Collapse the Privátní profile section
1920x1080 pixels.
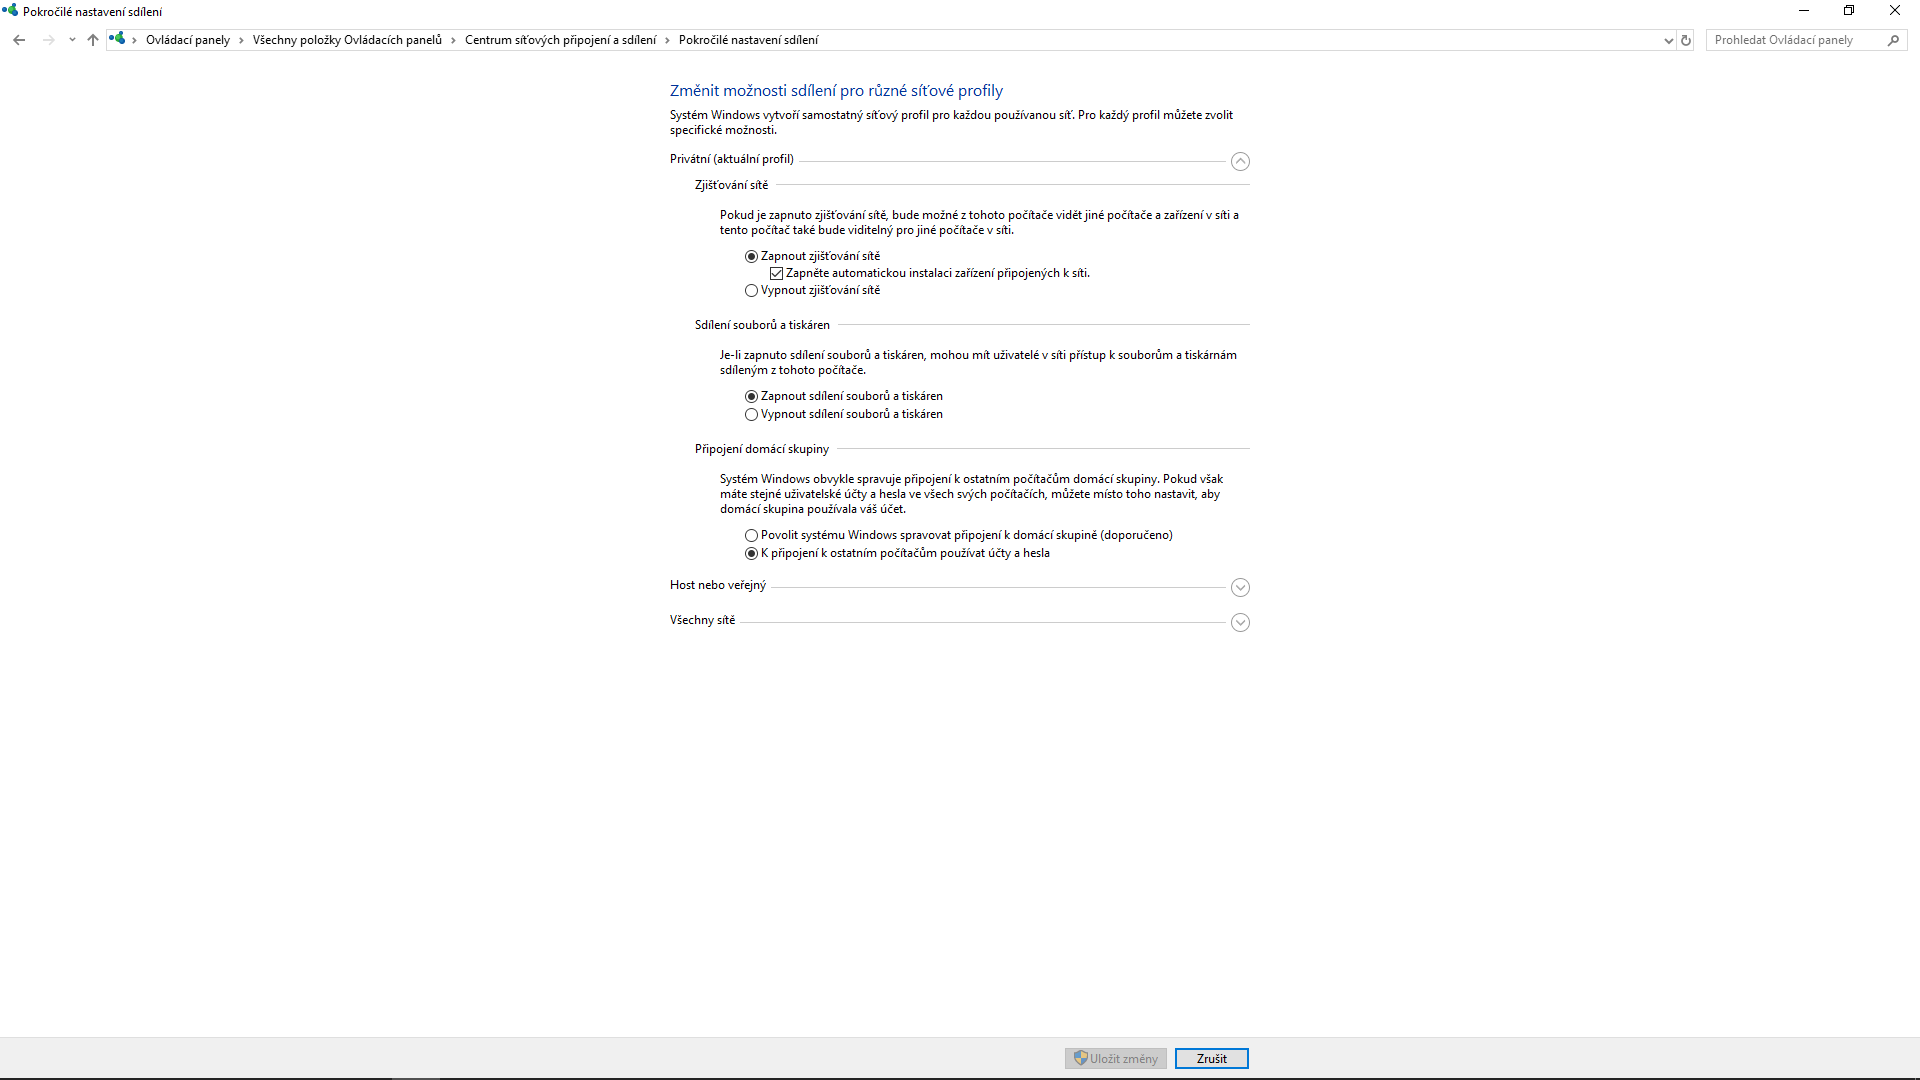tap(1240, 161)
